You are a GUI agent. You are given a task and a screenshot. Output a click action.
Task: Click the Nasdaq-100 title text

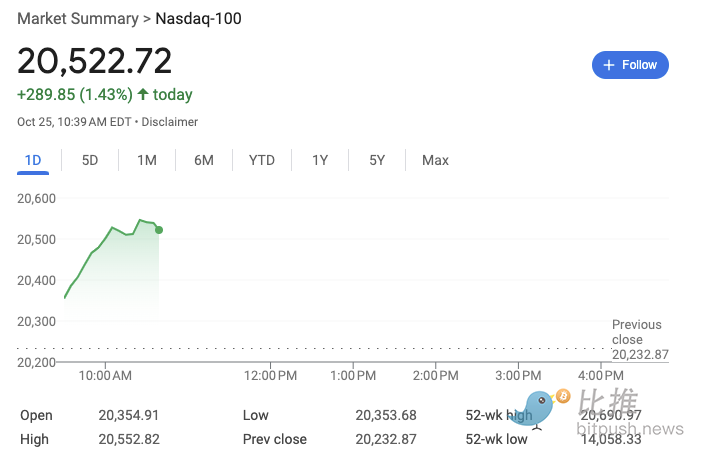pyautogui.click(x=198, y=19)
